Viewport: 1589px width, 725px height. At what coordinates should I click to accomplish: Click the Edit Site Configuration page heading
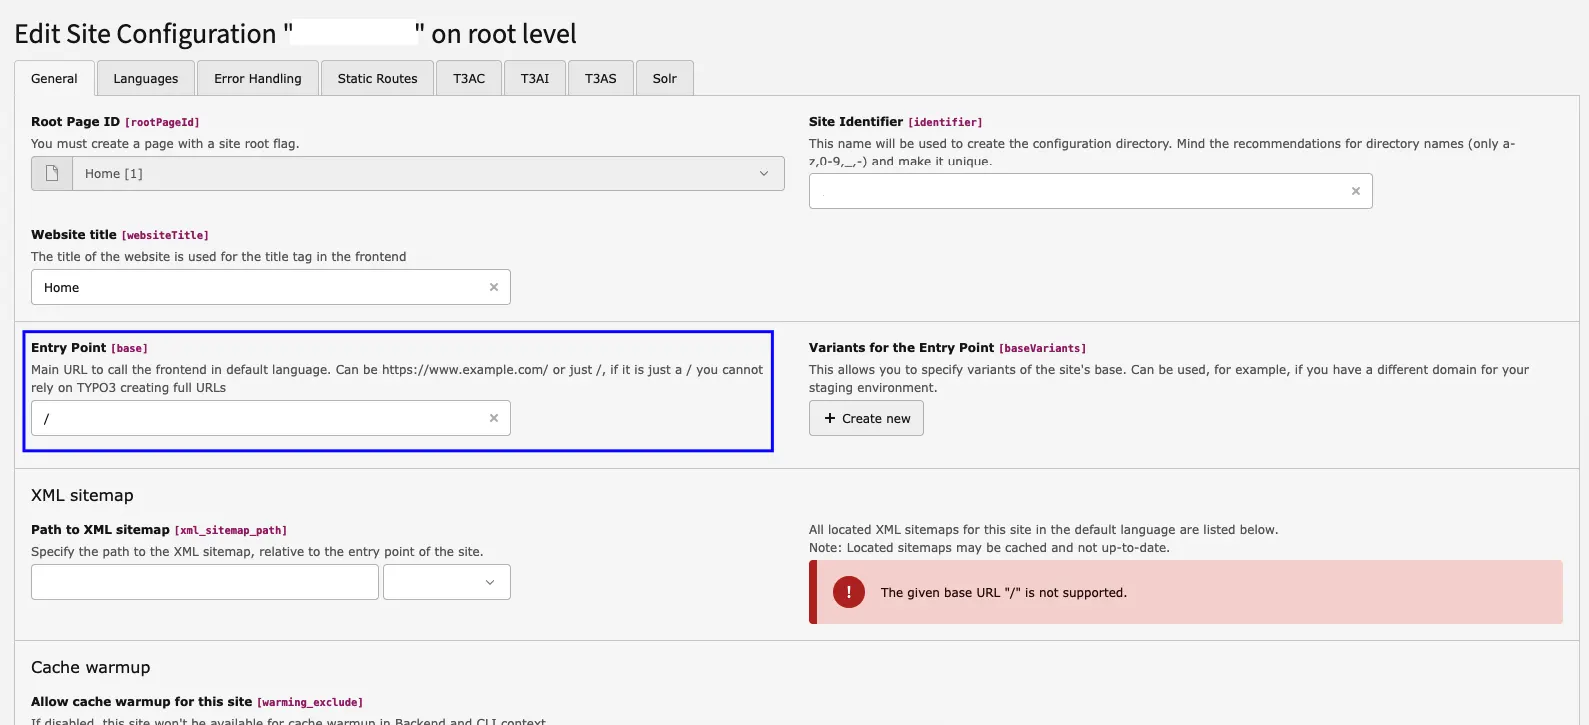pyautogui.click(x=295, y=33)
